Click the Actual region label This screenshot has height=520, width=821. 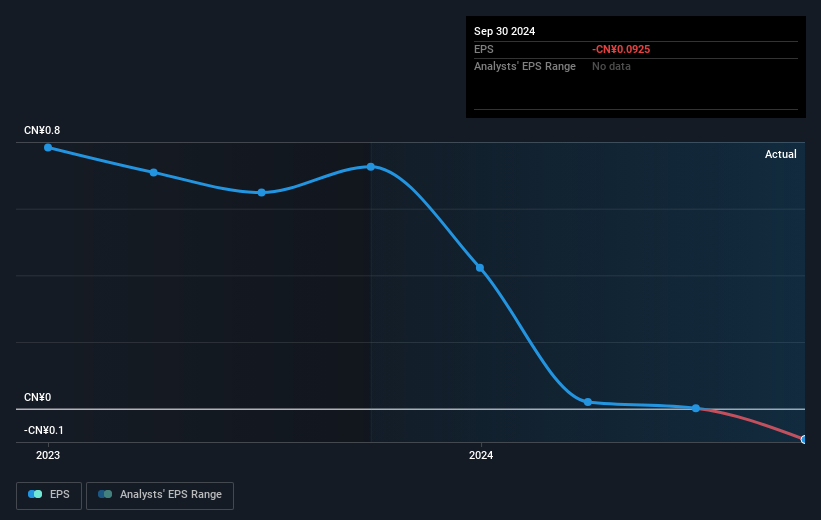tap(781, 154)
